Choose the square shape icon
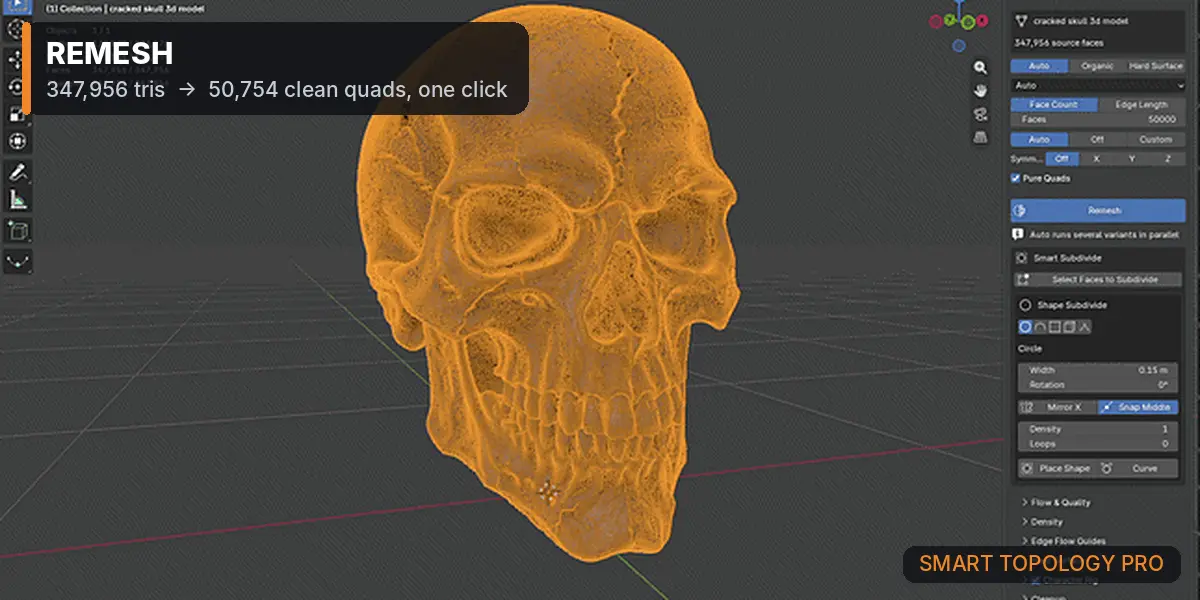1200x600 pixels. (1055, 327)
